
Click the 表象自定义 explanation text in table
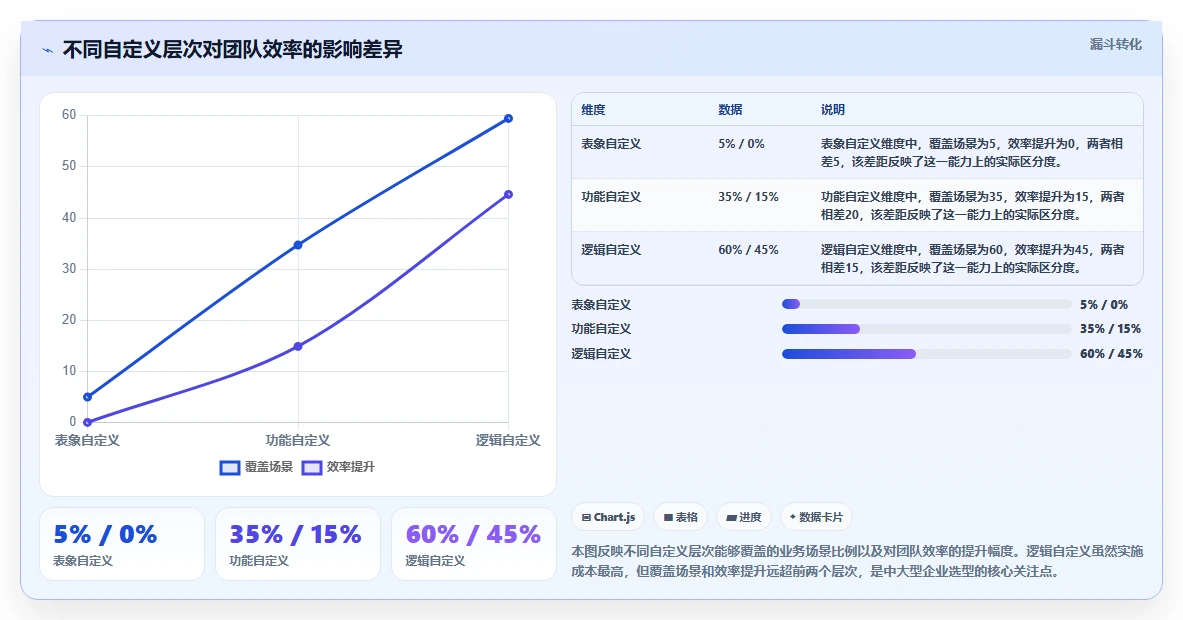(973, 152)
